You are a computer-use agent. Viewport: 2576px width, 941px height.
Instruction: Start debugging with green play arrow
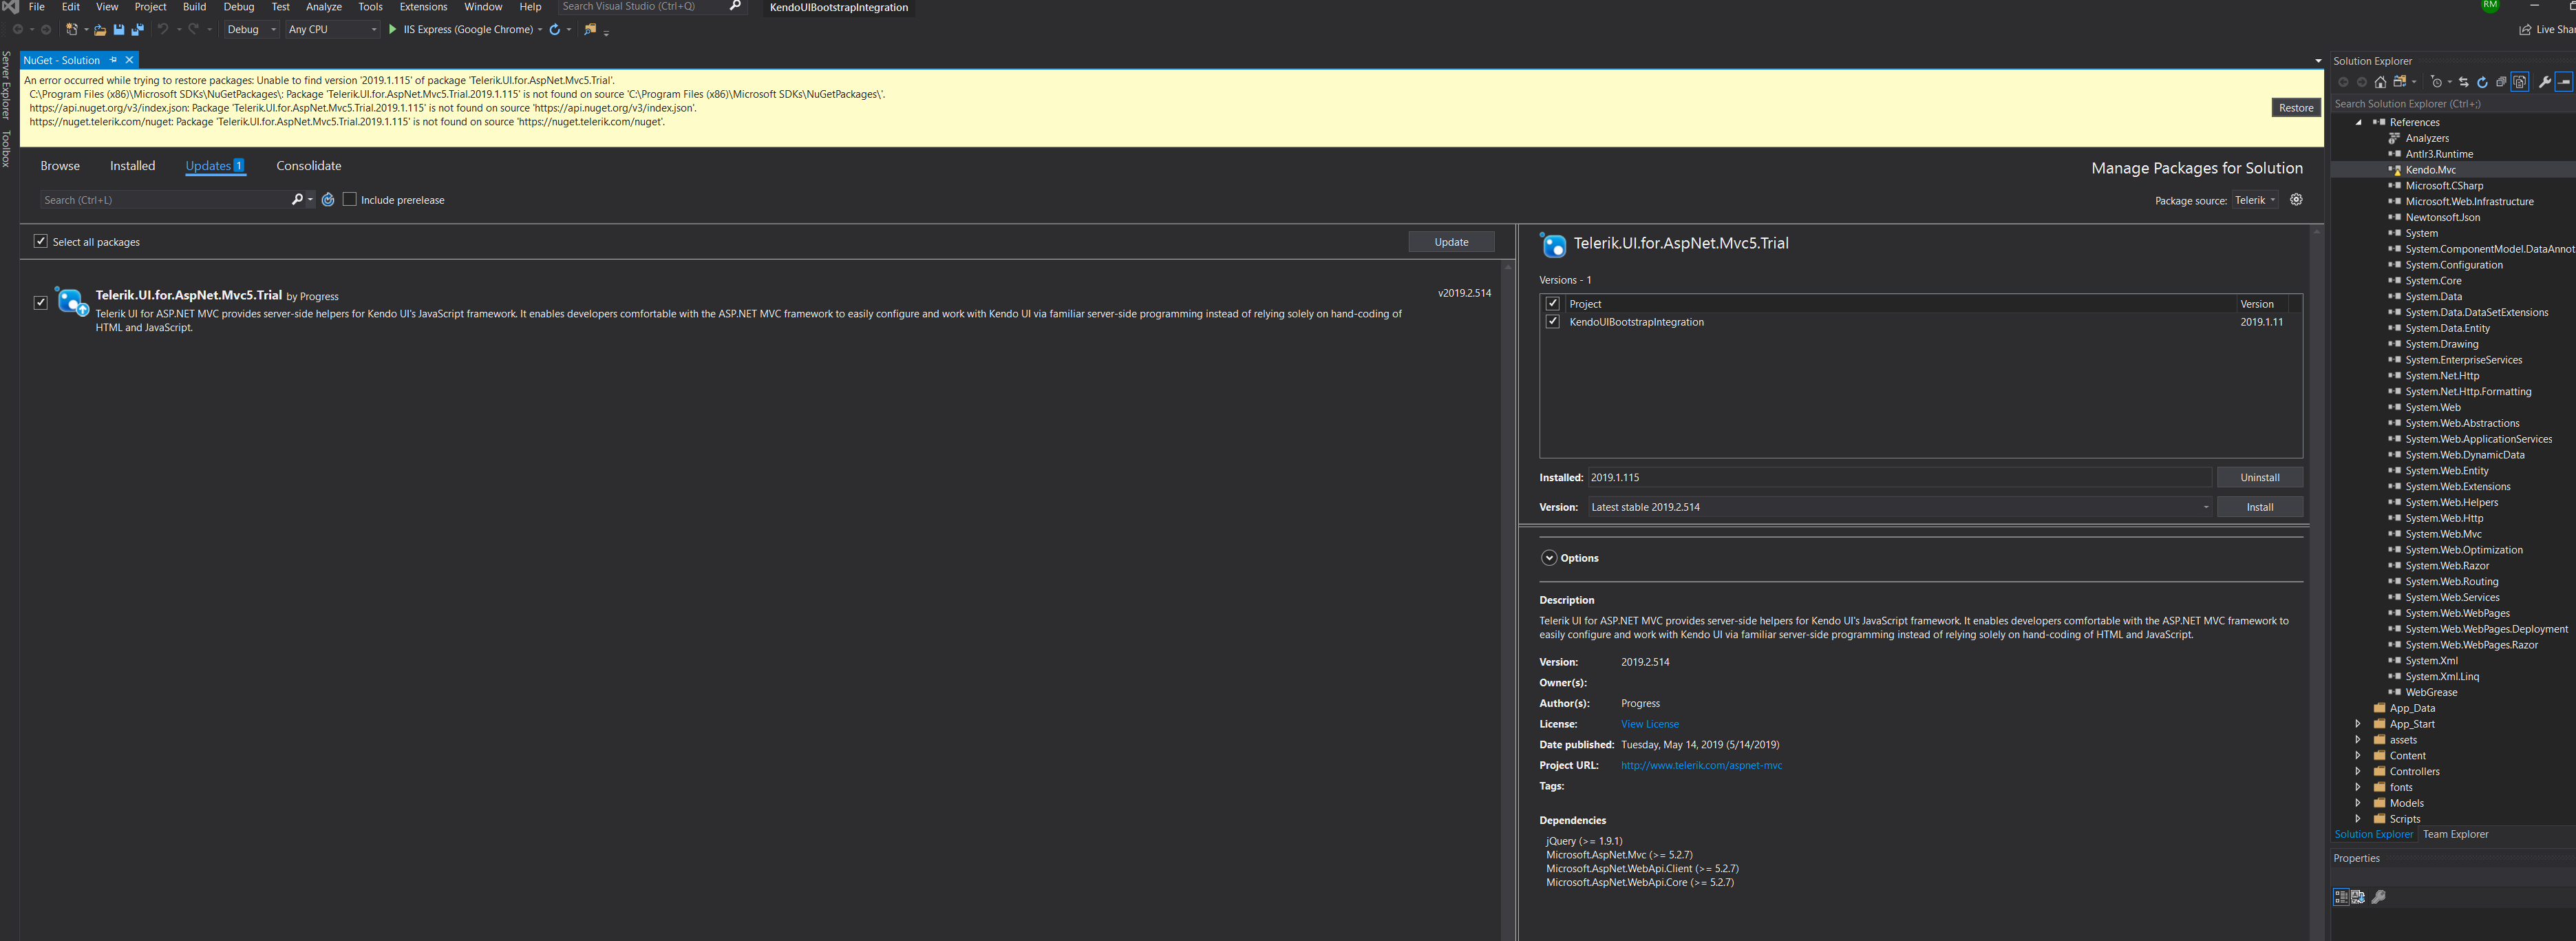[393, 30]
